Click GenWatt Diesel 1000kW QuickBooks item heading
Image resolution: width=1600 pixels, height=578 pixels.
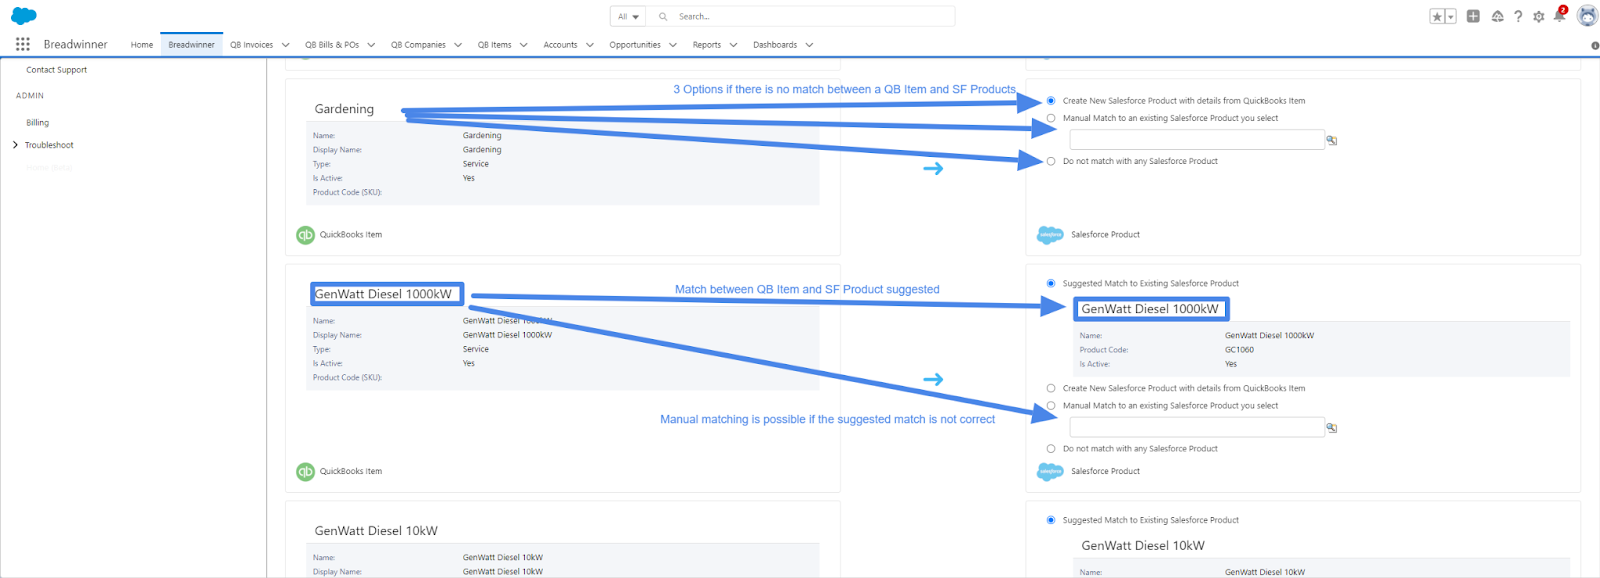[383, 294]
